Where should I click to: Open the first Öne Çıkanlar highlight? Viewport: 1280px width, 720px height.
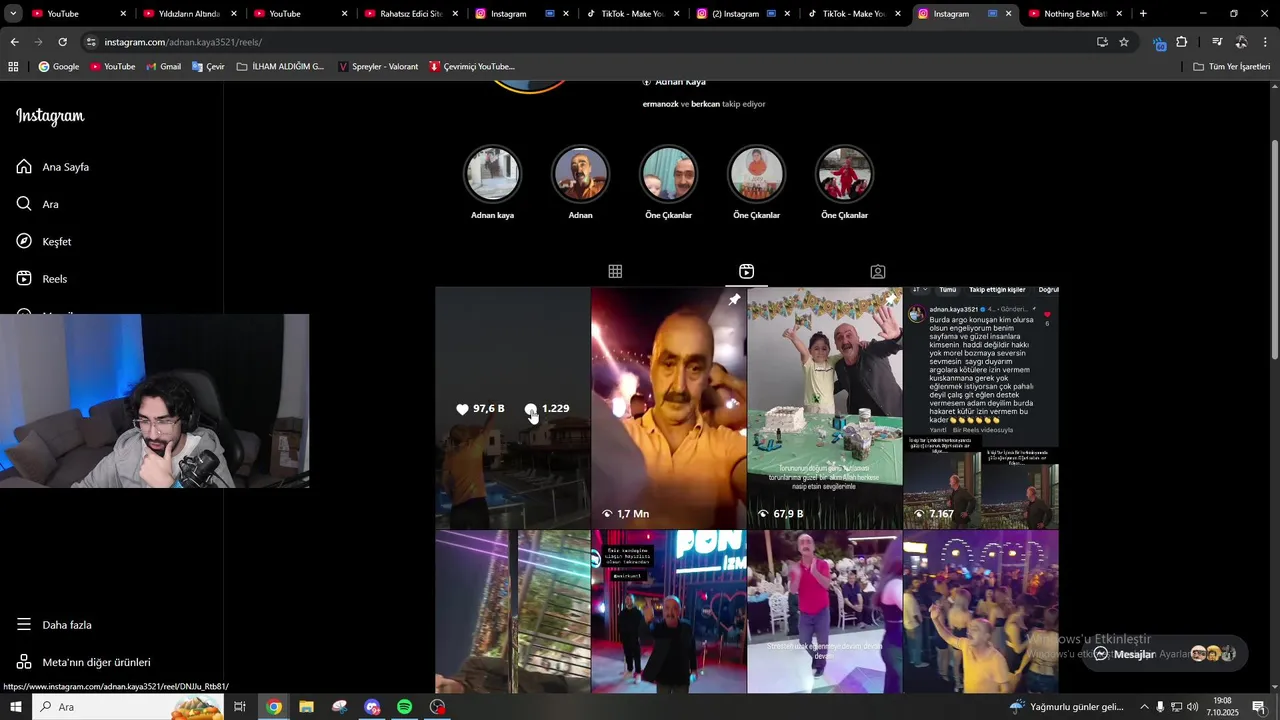click(x=668, y=174)
